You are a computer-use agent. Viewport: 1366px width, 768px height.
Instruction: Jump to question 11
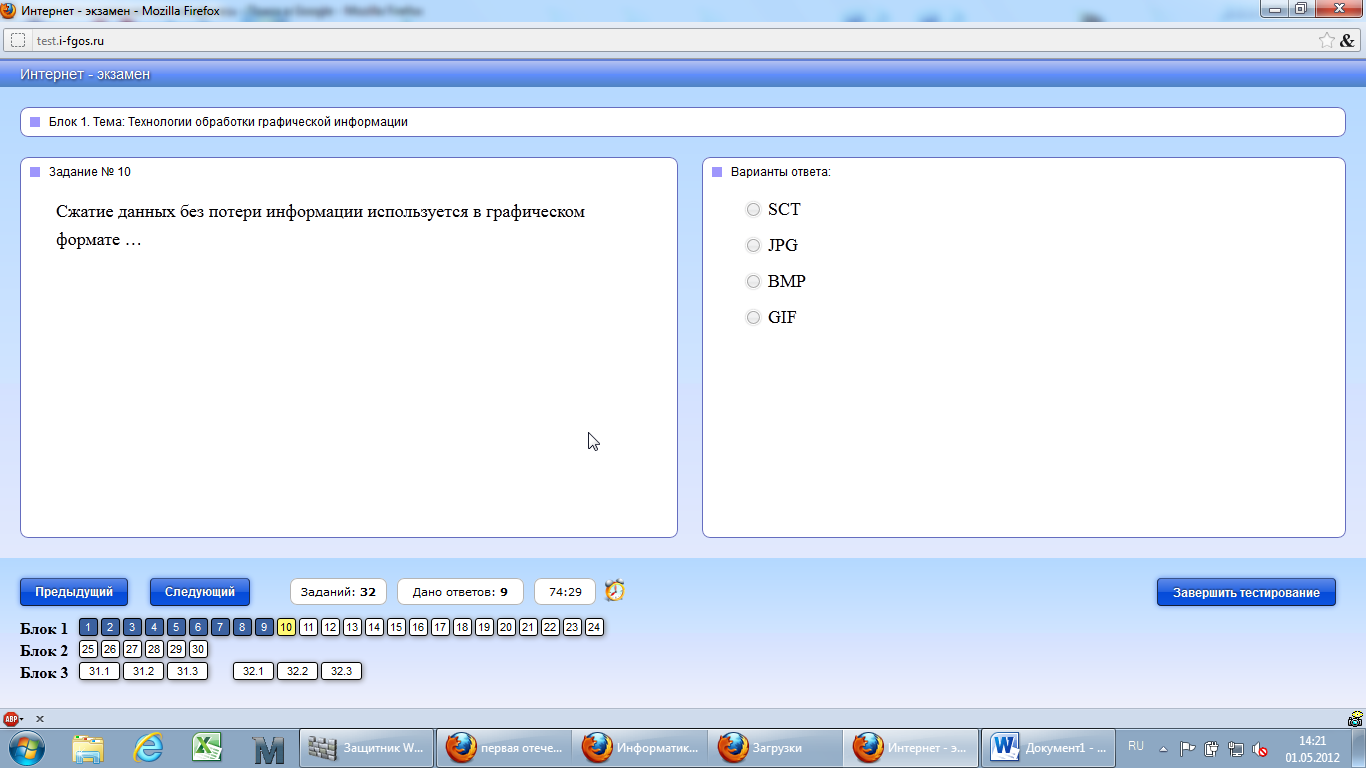point(308,628)
